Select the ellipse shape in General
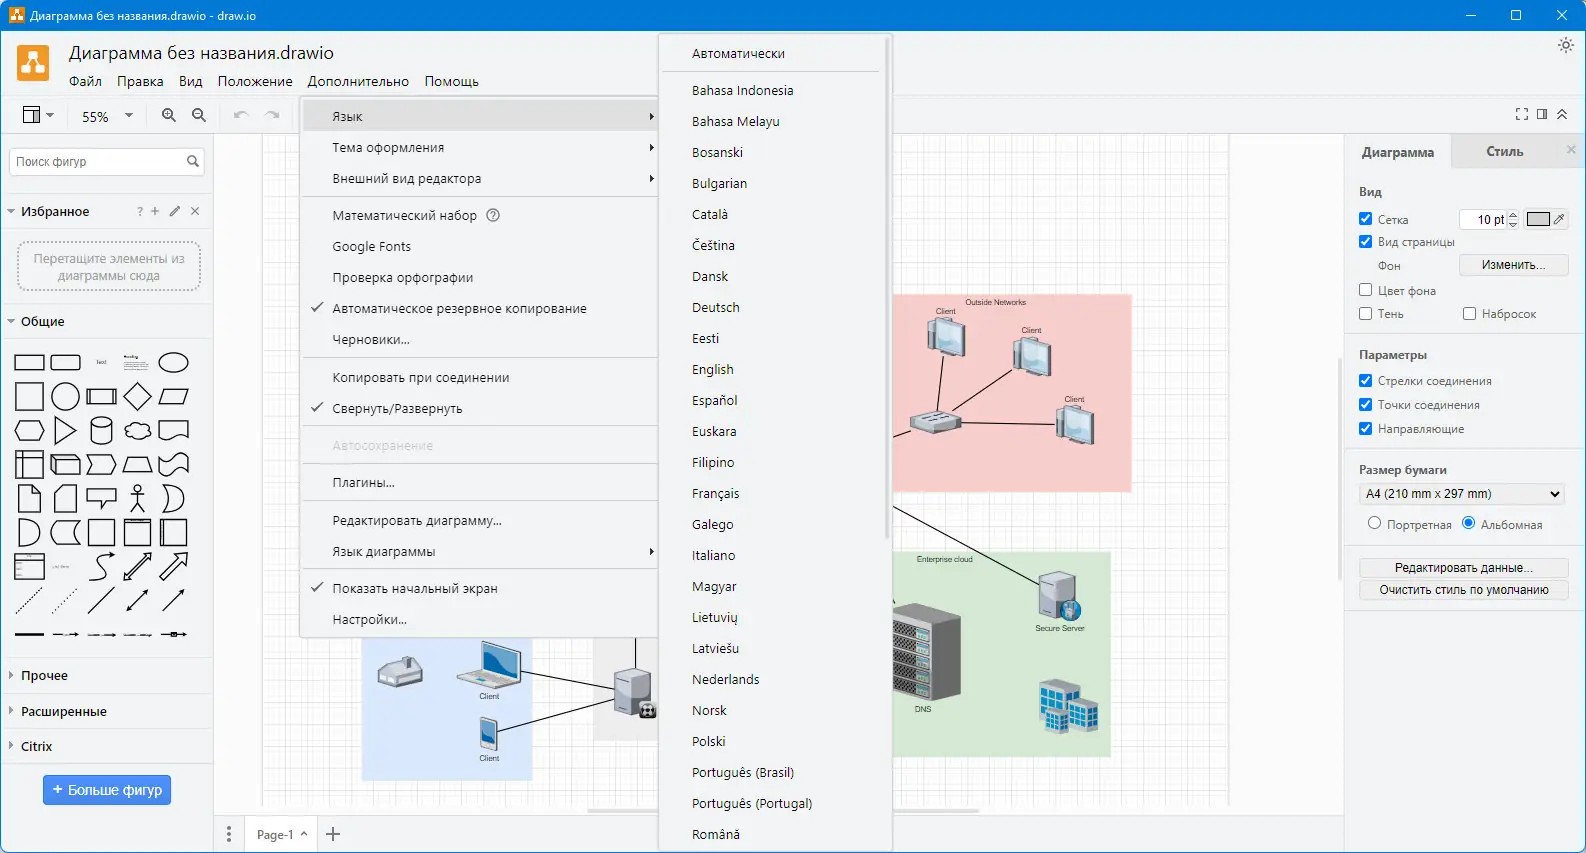The height and width of the screenshot is (853, 1586). (x=174, y=362)
